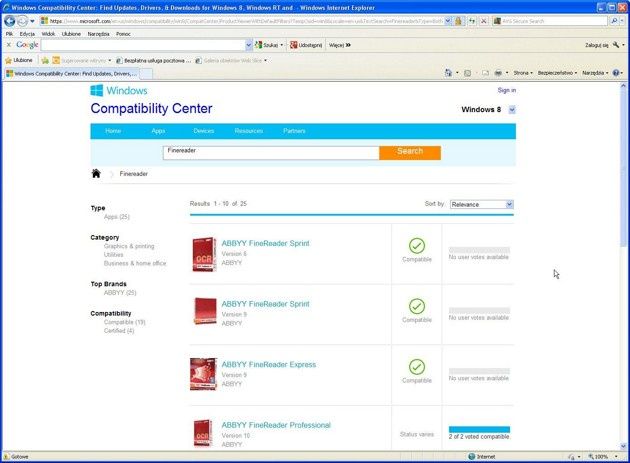Close the Google toolbar with X
The width and height of the screenshot is (630, 463).
pos(8,45)
